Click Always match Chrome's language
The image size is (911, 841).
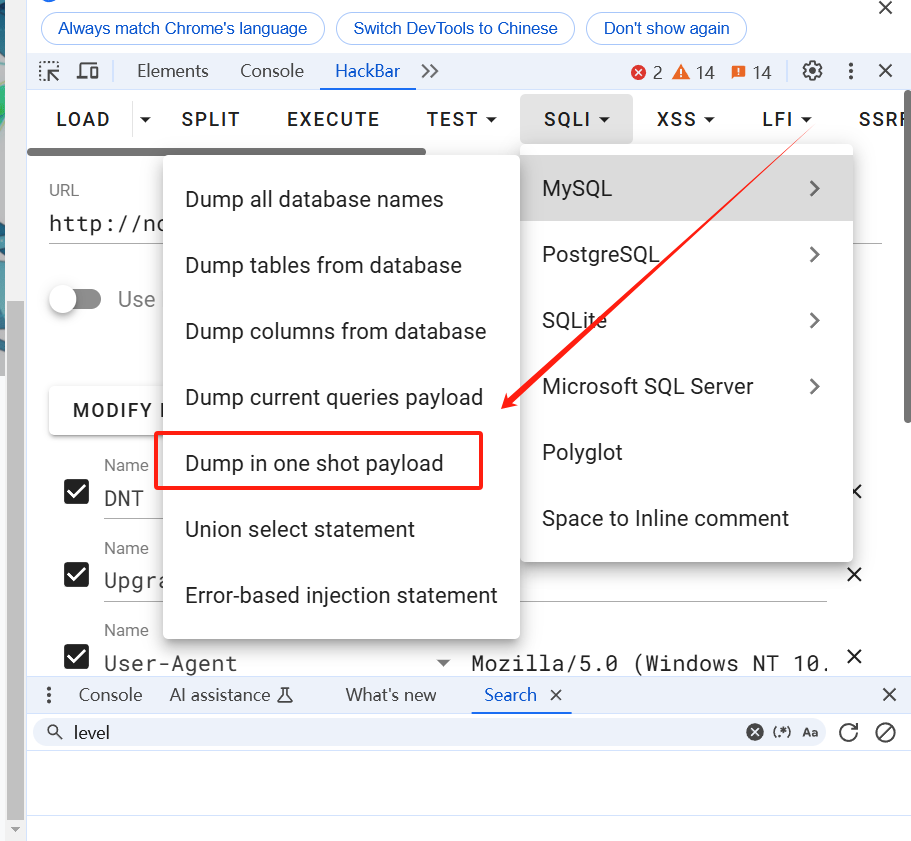[x=182, y=28]
